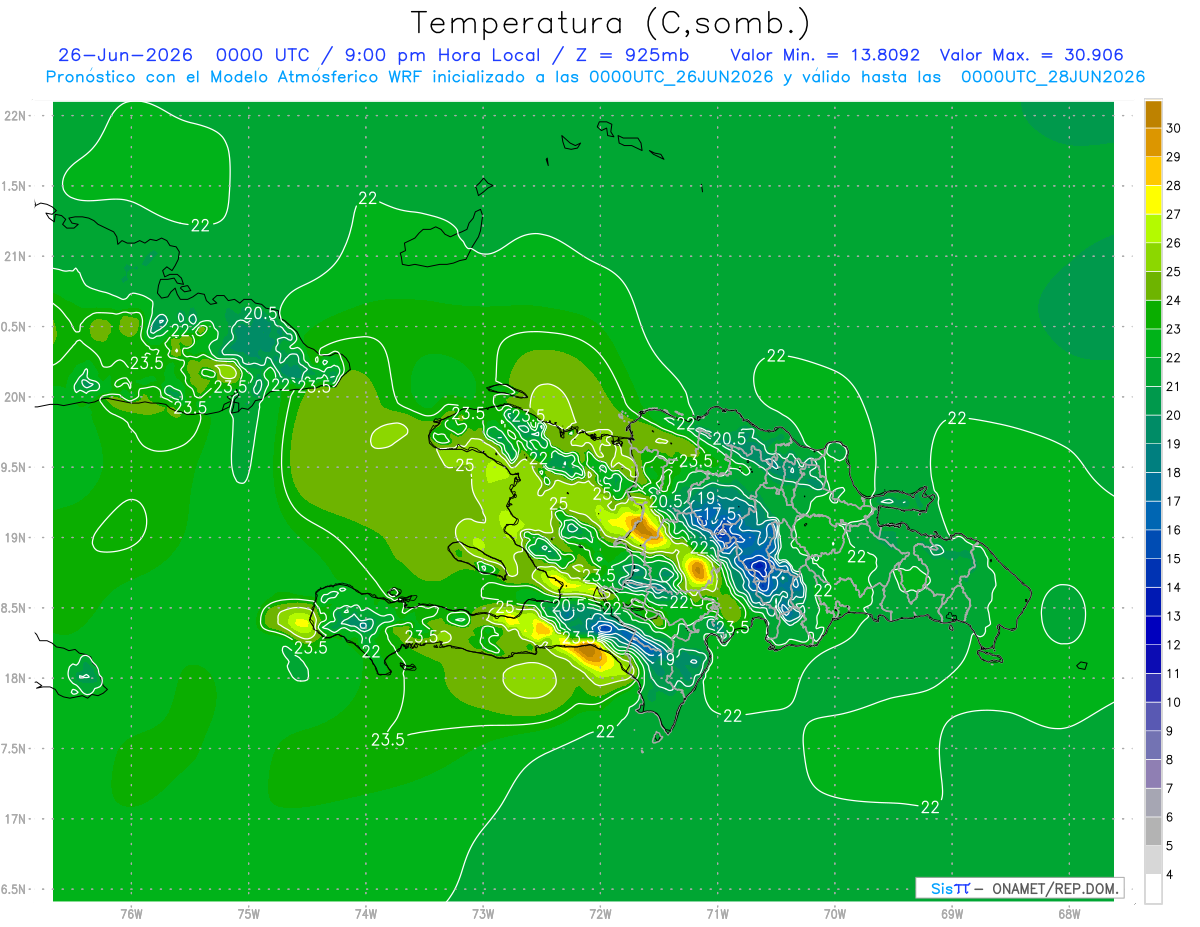
Task: Click the "17.5" contour label on the map
Action: pos(720,513)
